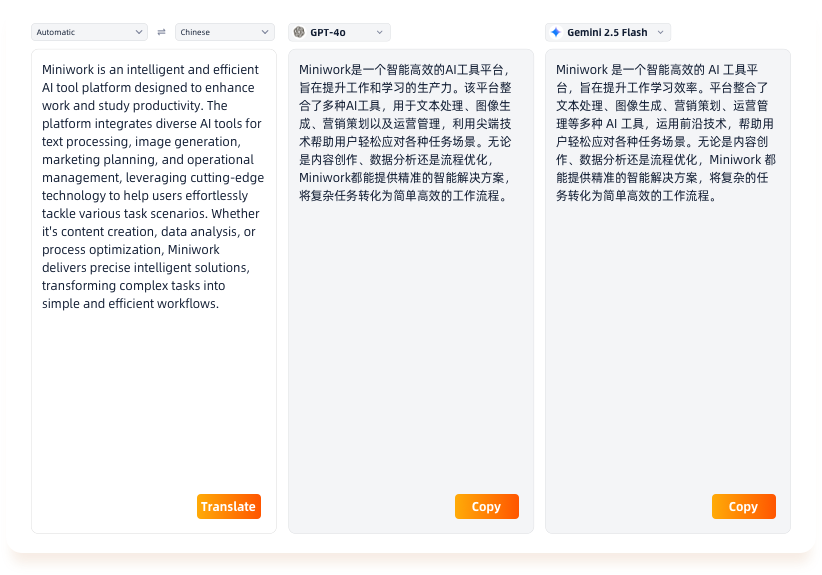Image resolution: width=822 pixels, height=575 pixels.
Task: Copy the Gemini 2.5 Flash translation
Action: pyautogui.click(x=743, y=506)
